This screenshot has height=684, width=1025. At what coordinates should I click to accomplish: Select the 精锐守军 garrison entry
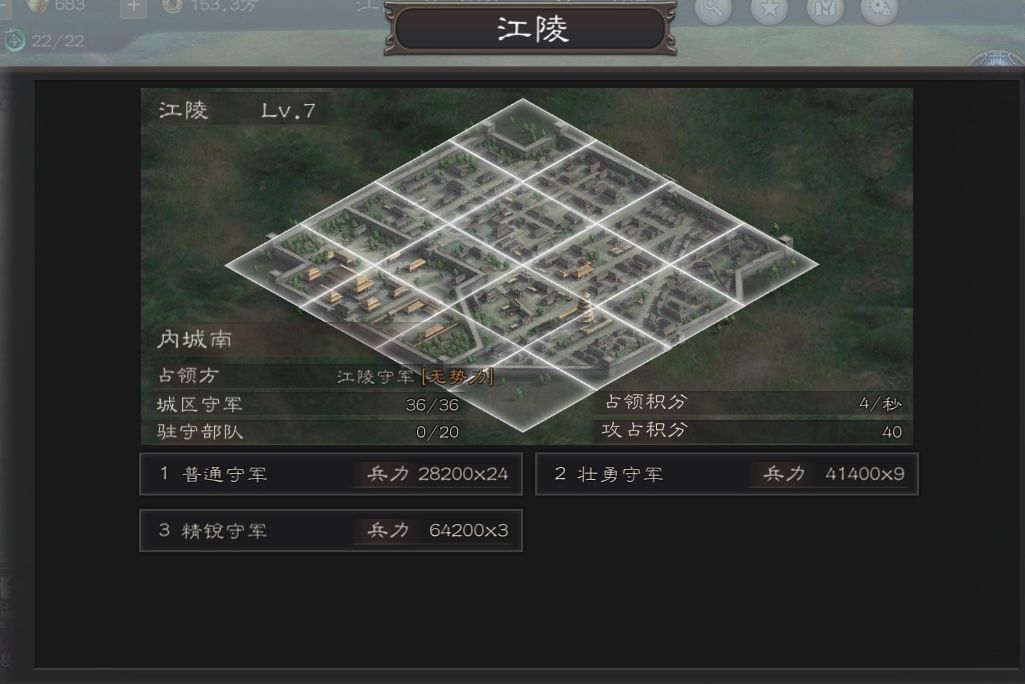pos(331,530)
